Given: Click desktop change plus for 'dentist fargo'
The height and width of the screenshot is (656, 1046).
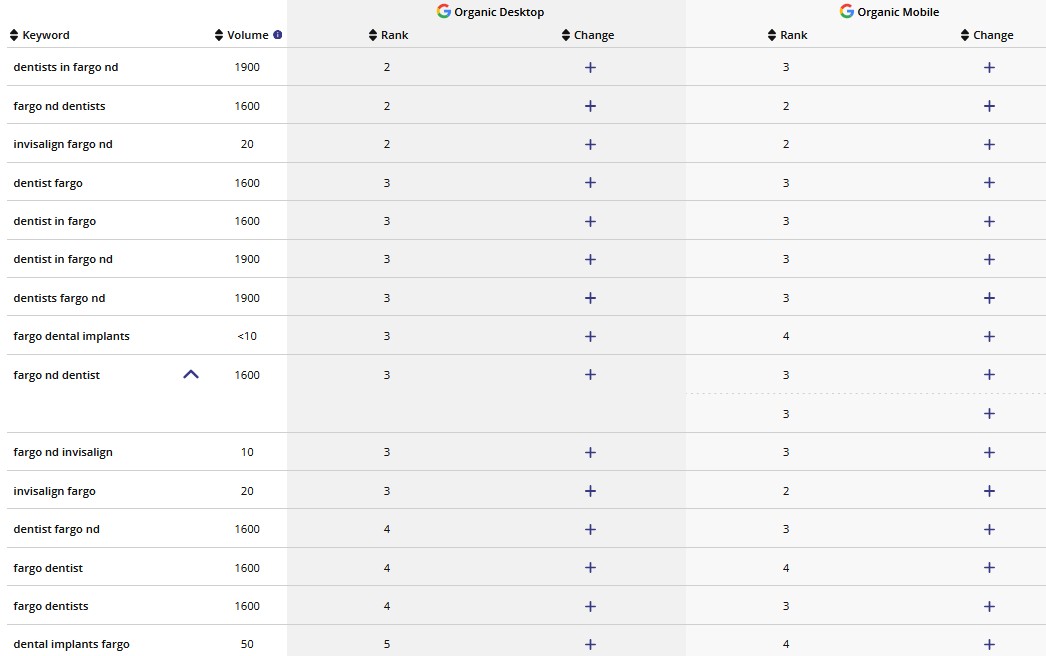Looking at the screenshot, I should coord(590,183).
